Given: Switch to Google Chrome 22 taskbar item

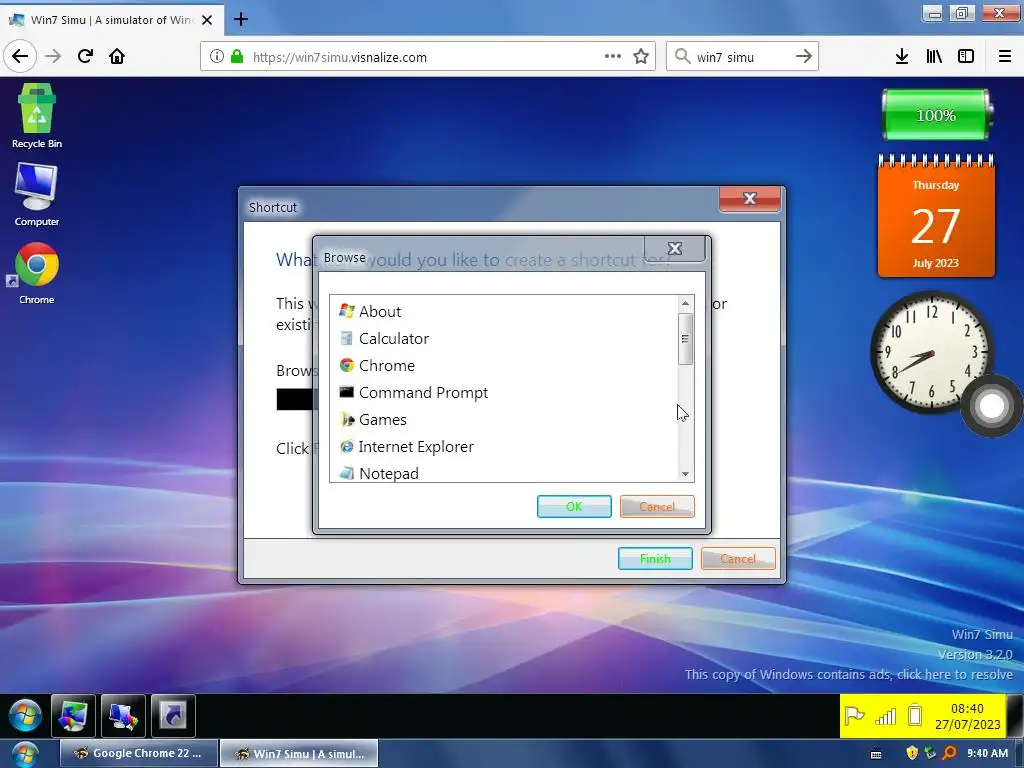Looking at the screenshot, I should pos(138,753).
